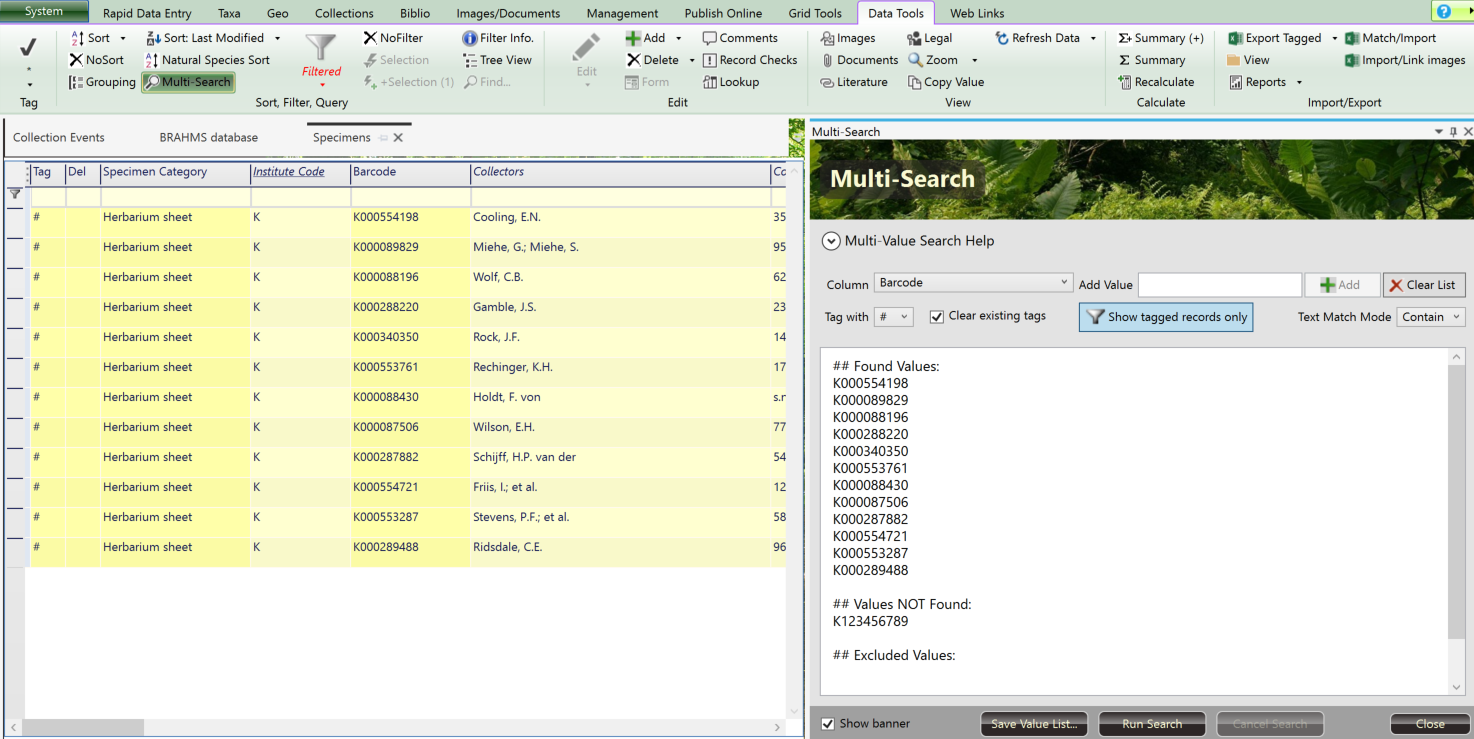The width and height of the screenshot is (1474, 739).
Task: Open Grouping options
Action: tap(102, 82)
